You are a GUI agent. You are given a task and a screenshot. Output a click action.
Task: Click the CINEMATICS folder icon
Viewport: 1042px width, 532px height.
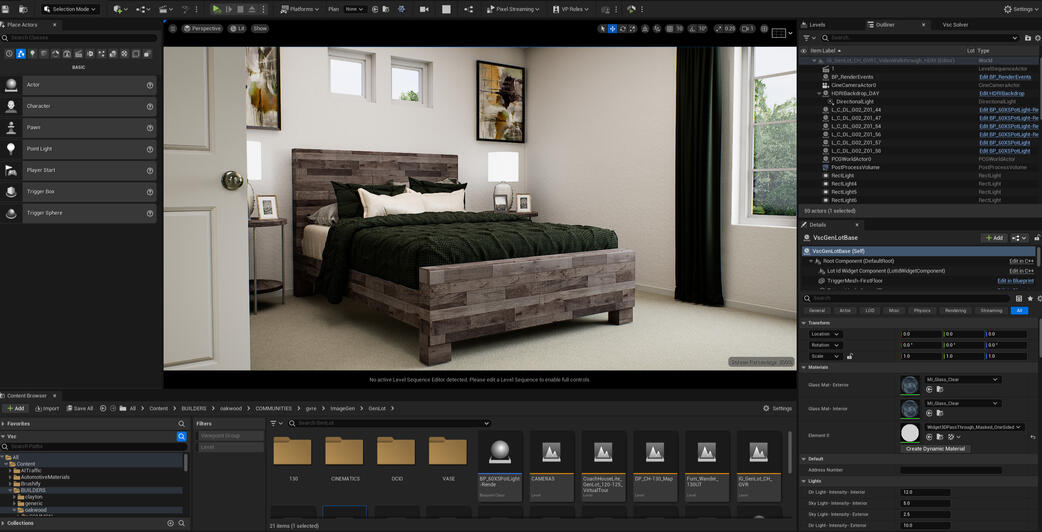344,452
